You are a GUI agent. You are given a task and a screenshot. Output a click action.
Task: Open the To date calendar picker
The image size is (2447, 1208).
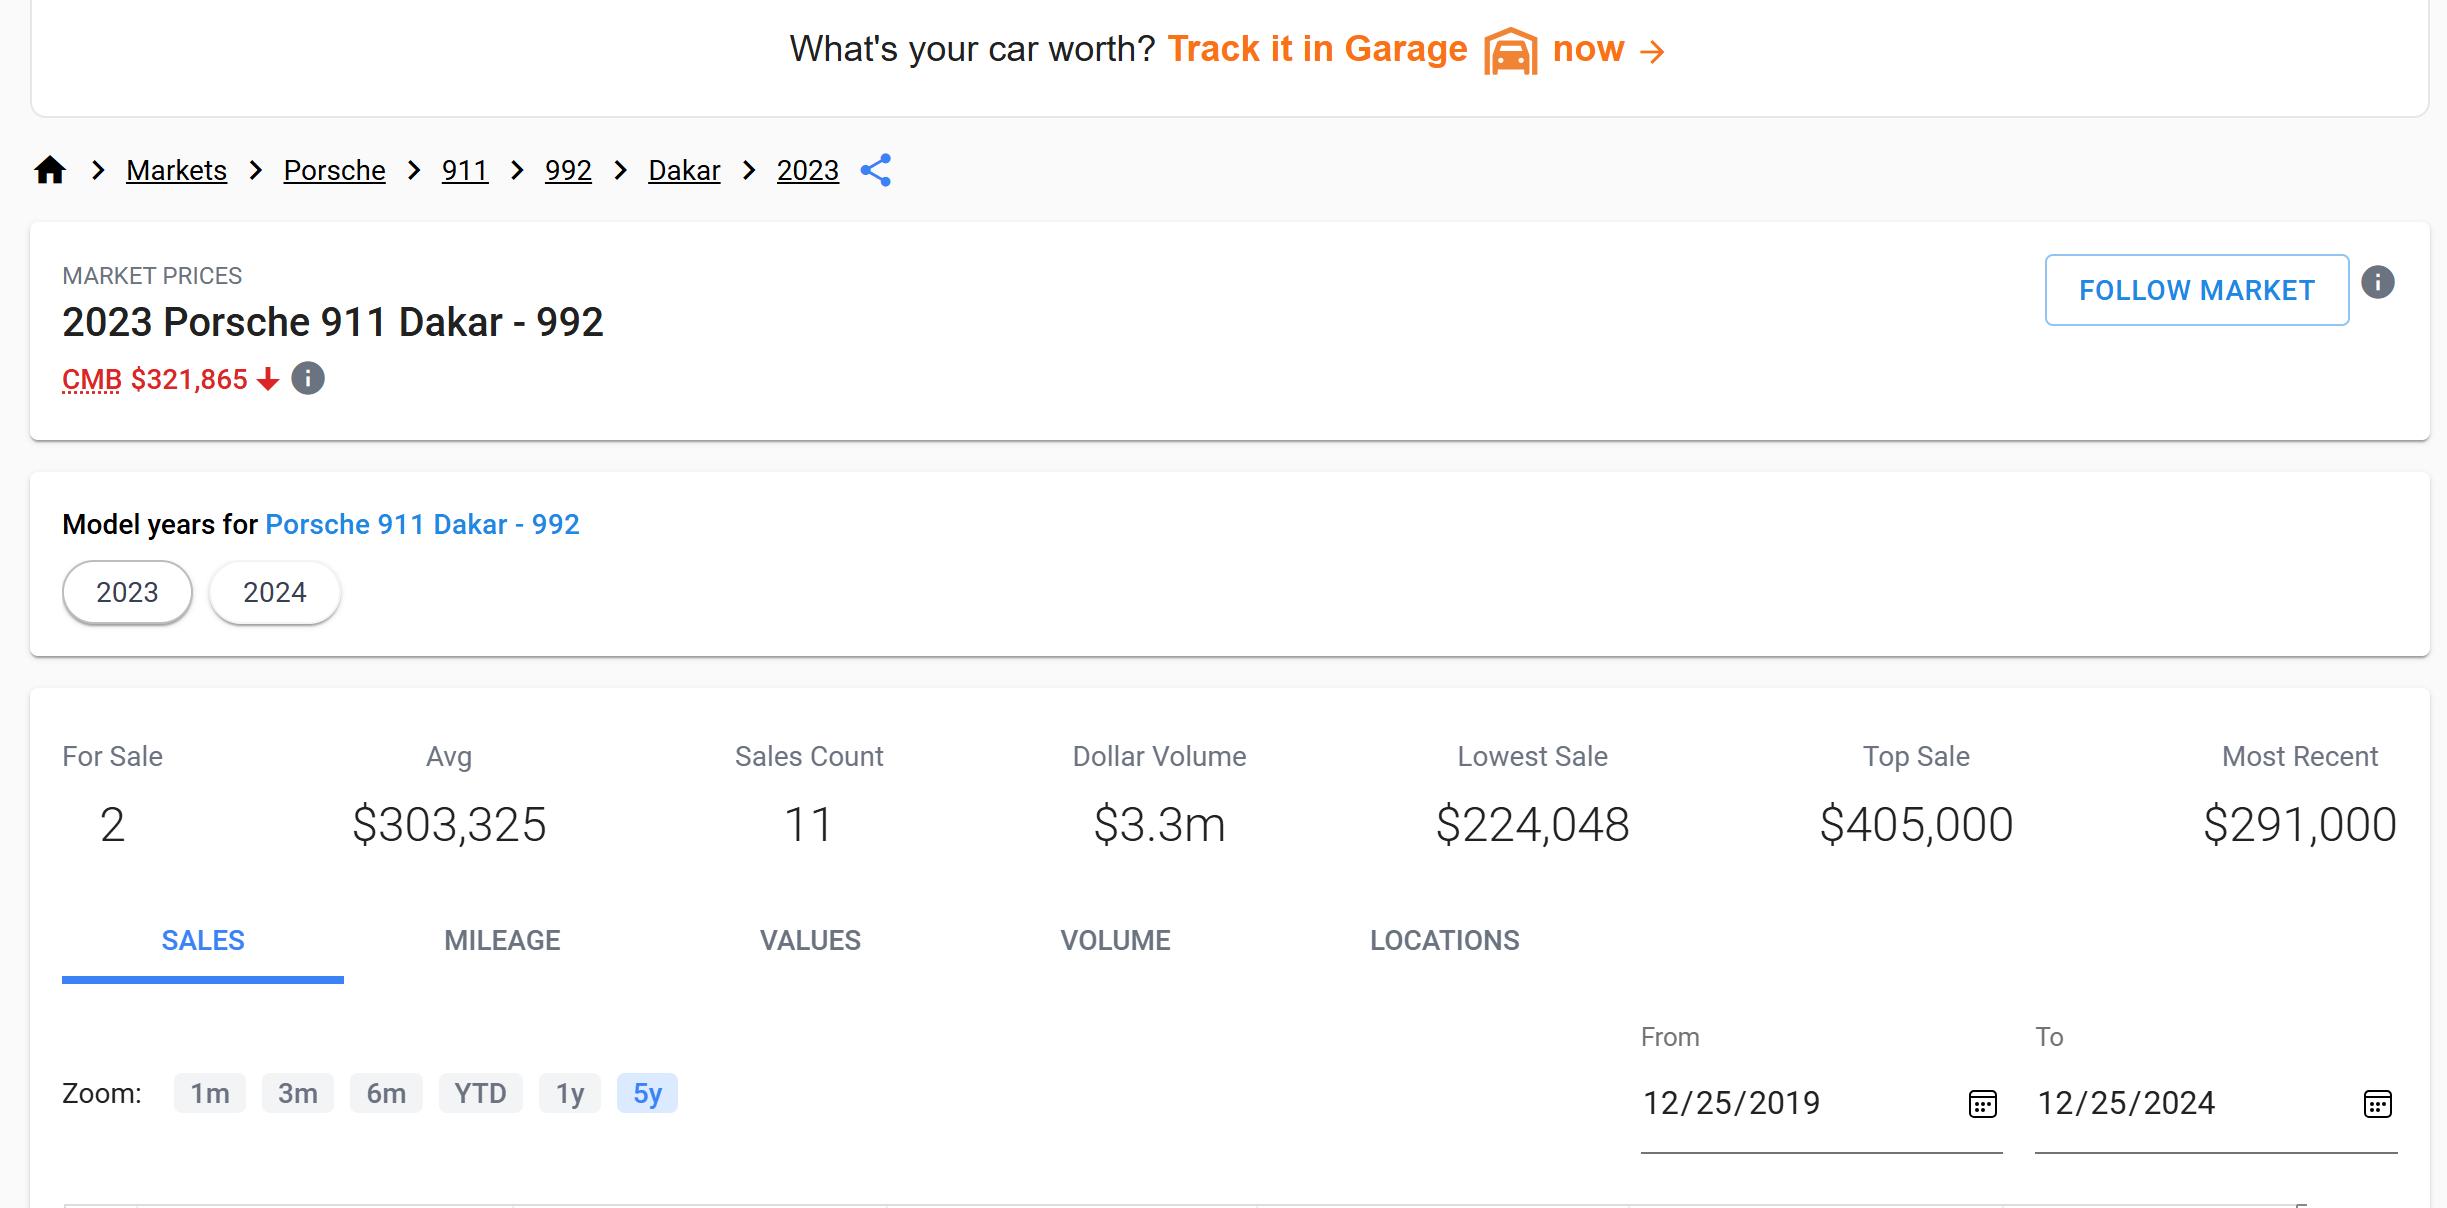pos(2377,1104)
